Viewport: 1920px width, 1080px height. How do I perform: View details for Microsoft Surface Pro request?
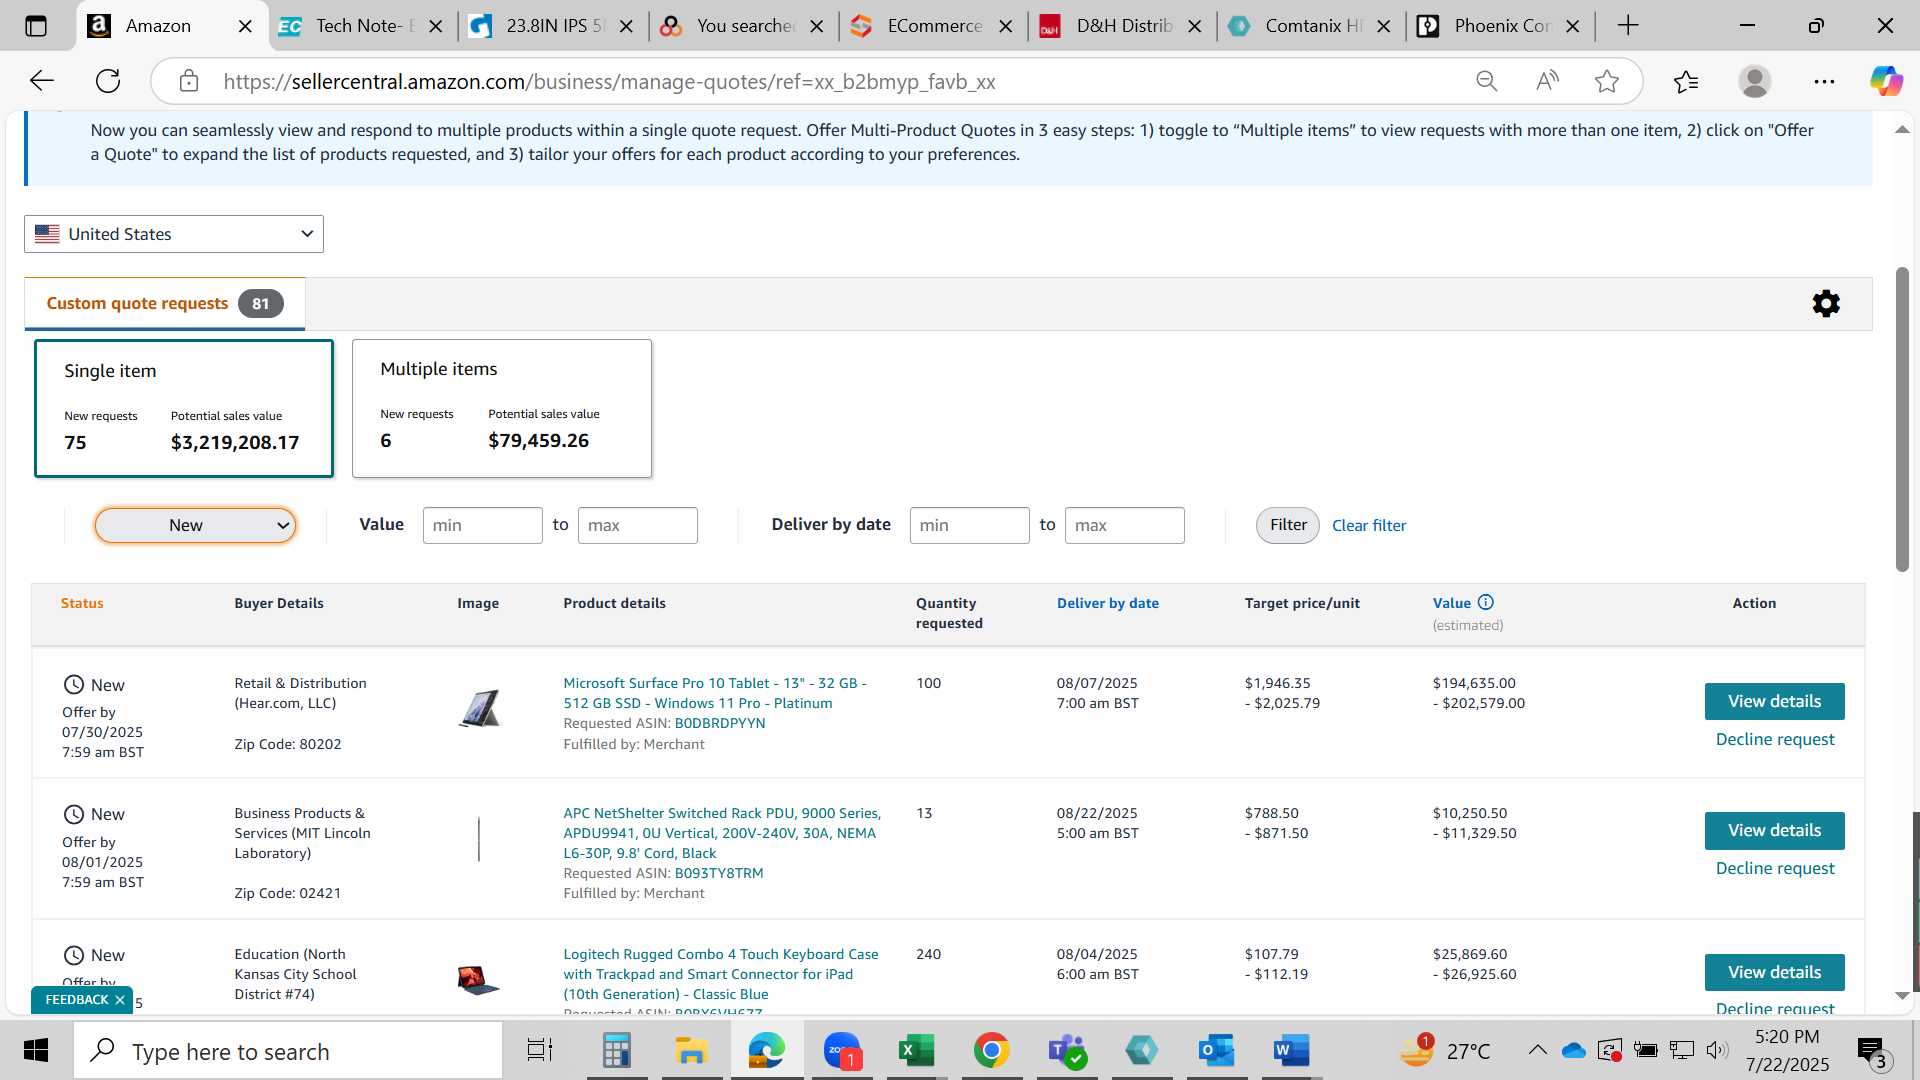[x=1775, y=702]
